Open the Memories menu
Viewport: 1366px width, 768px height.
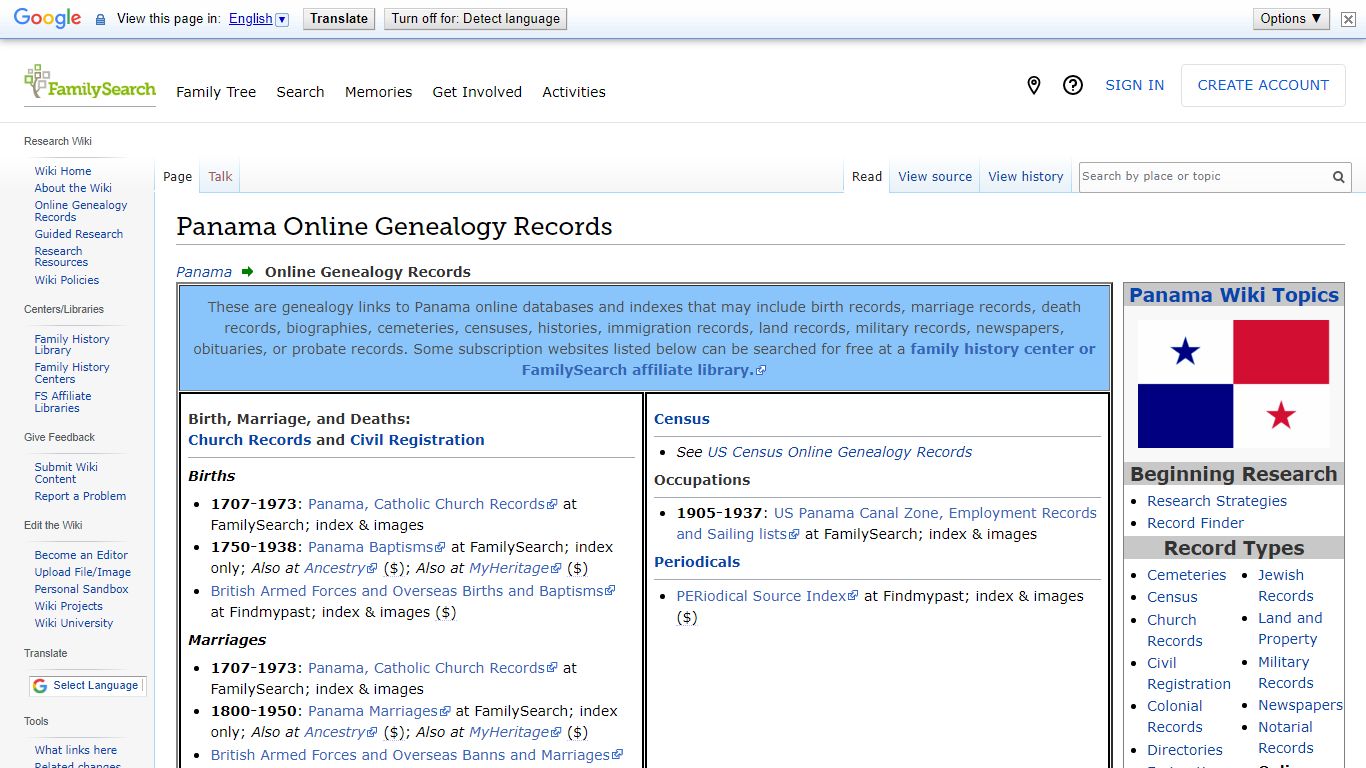tap(378, 92)
